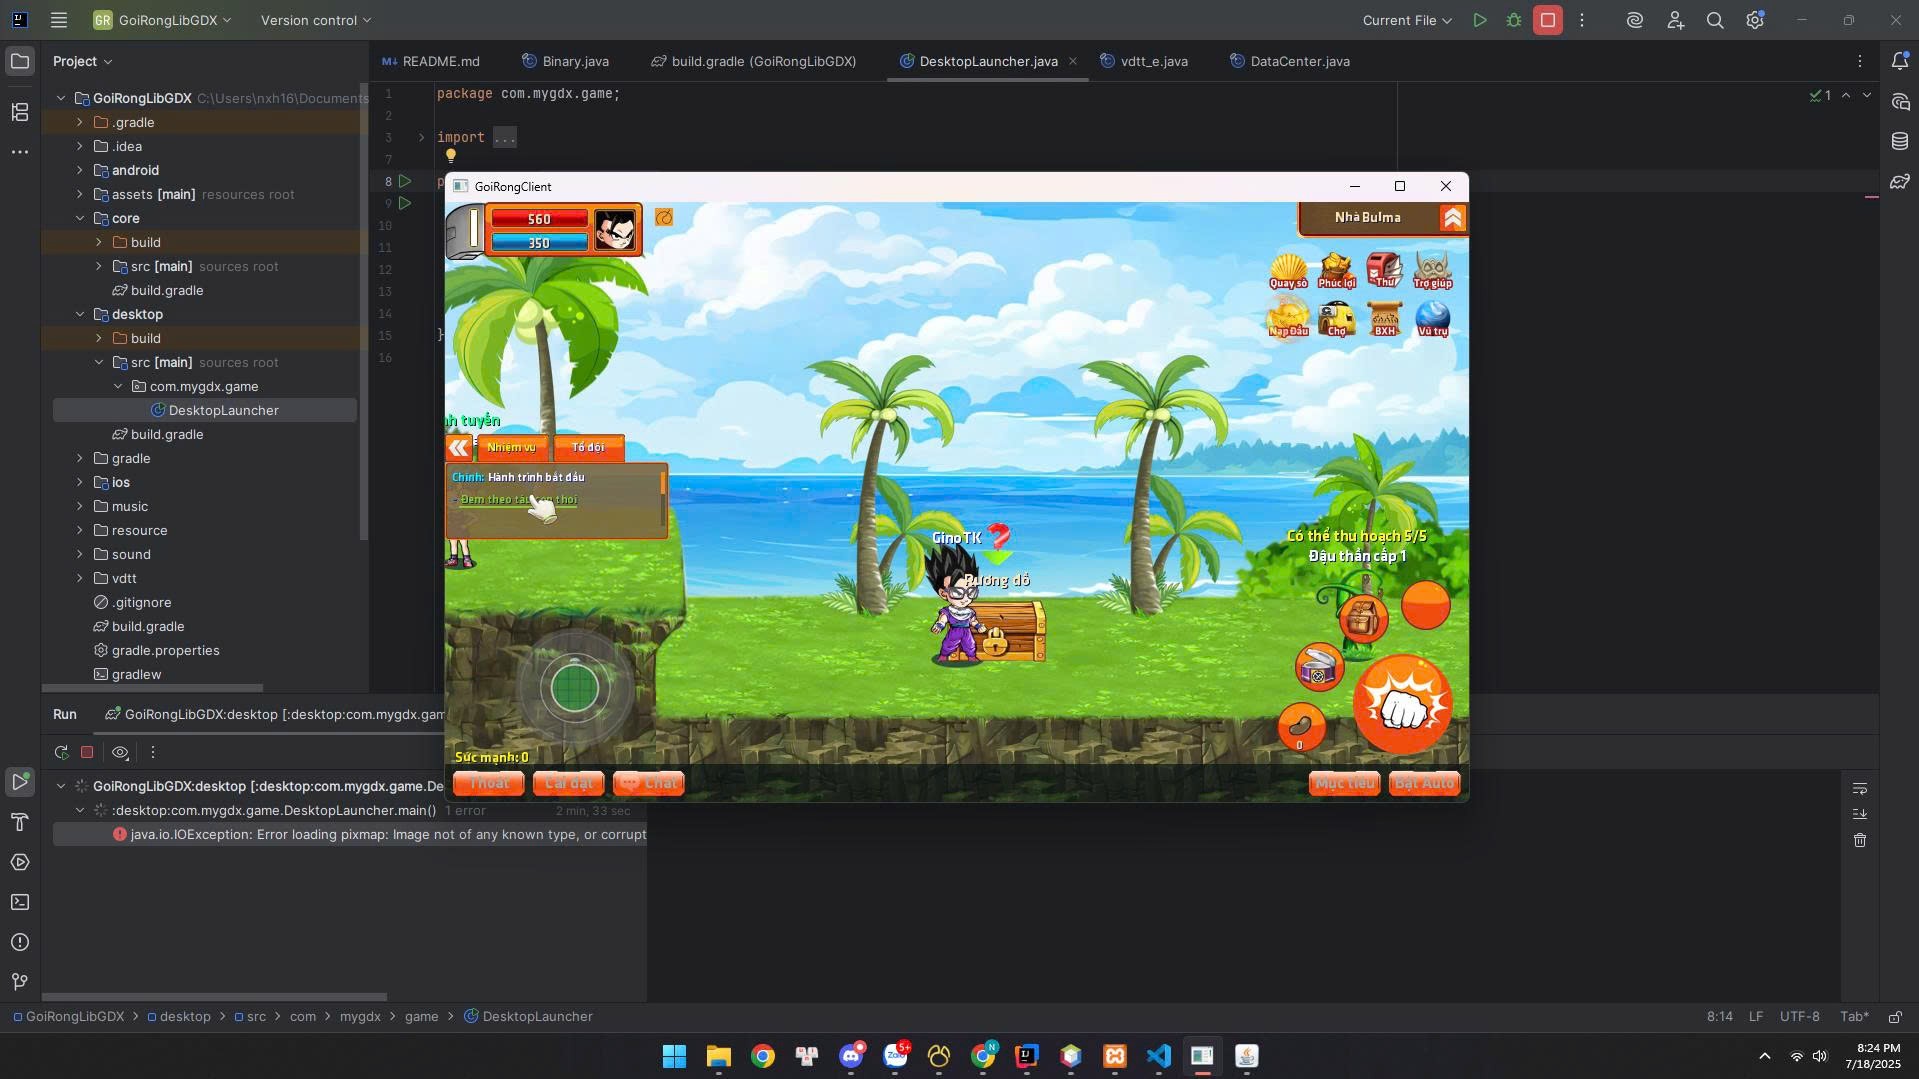Toggle the Bật Auto button in game
The image size is (1919, 1079).
[1424, 783]
